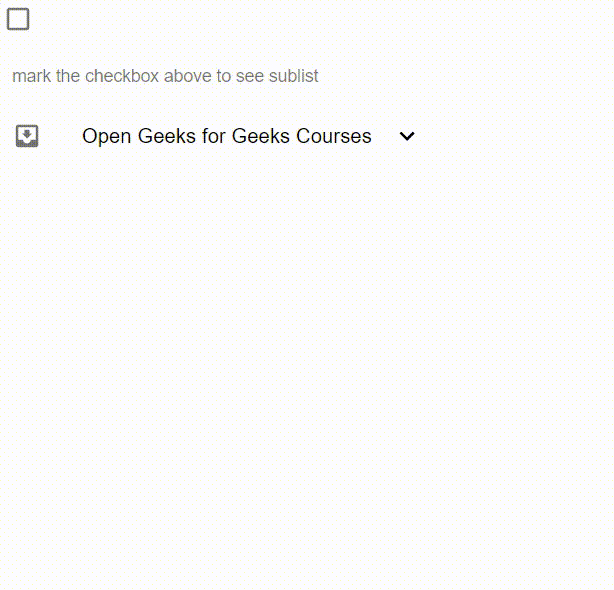Click the chevron-down icon in Courses row
The width and height of the screenshot is (614, 590).
tap(407, 136)
